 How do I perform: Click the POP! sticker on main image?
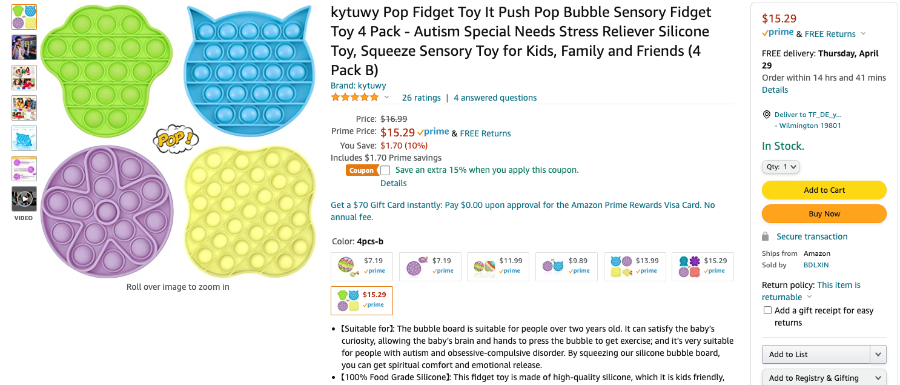coord(176,138)
